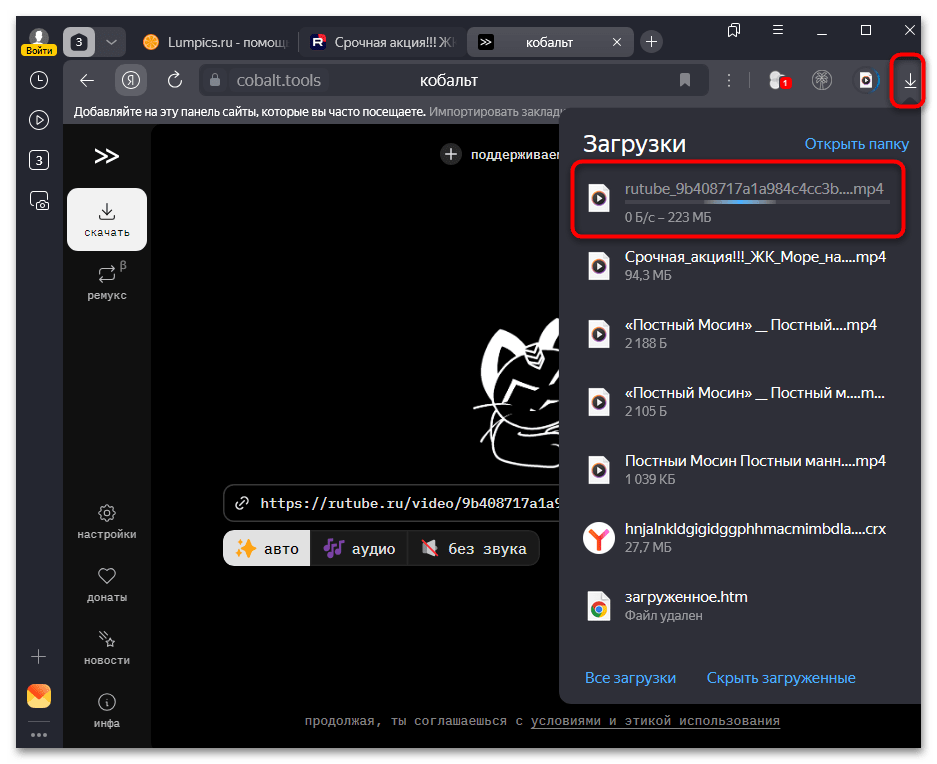
Task: Click the Yandex 'Я' home button
Action: [131, 80]
